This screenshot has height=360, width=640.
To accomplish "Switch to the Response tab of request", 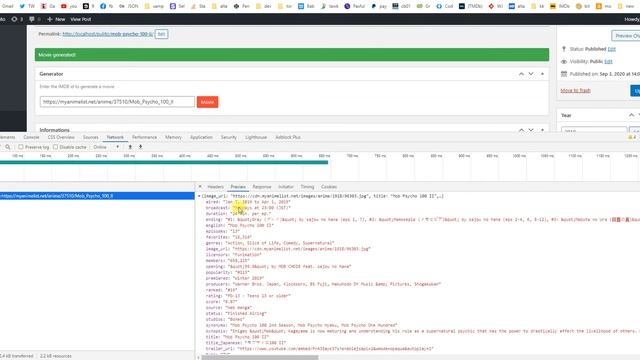I will pos(262,187).
